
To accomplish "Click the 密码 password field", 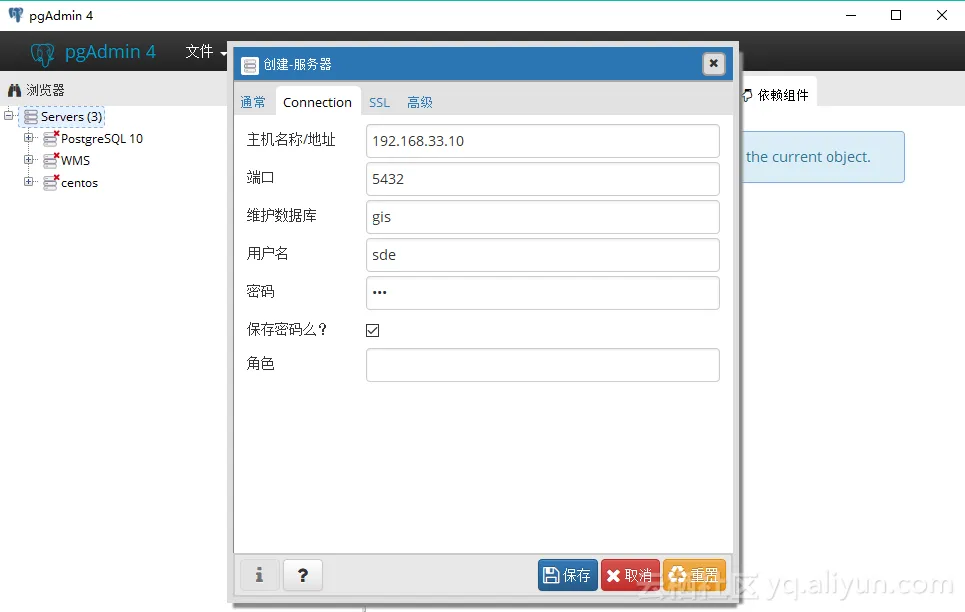I will coord(542,293).
